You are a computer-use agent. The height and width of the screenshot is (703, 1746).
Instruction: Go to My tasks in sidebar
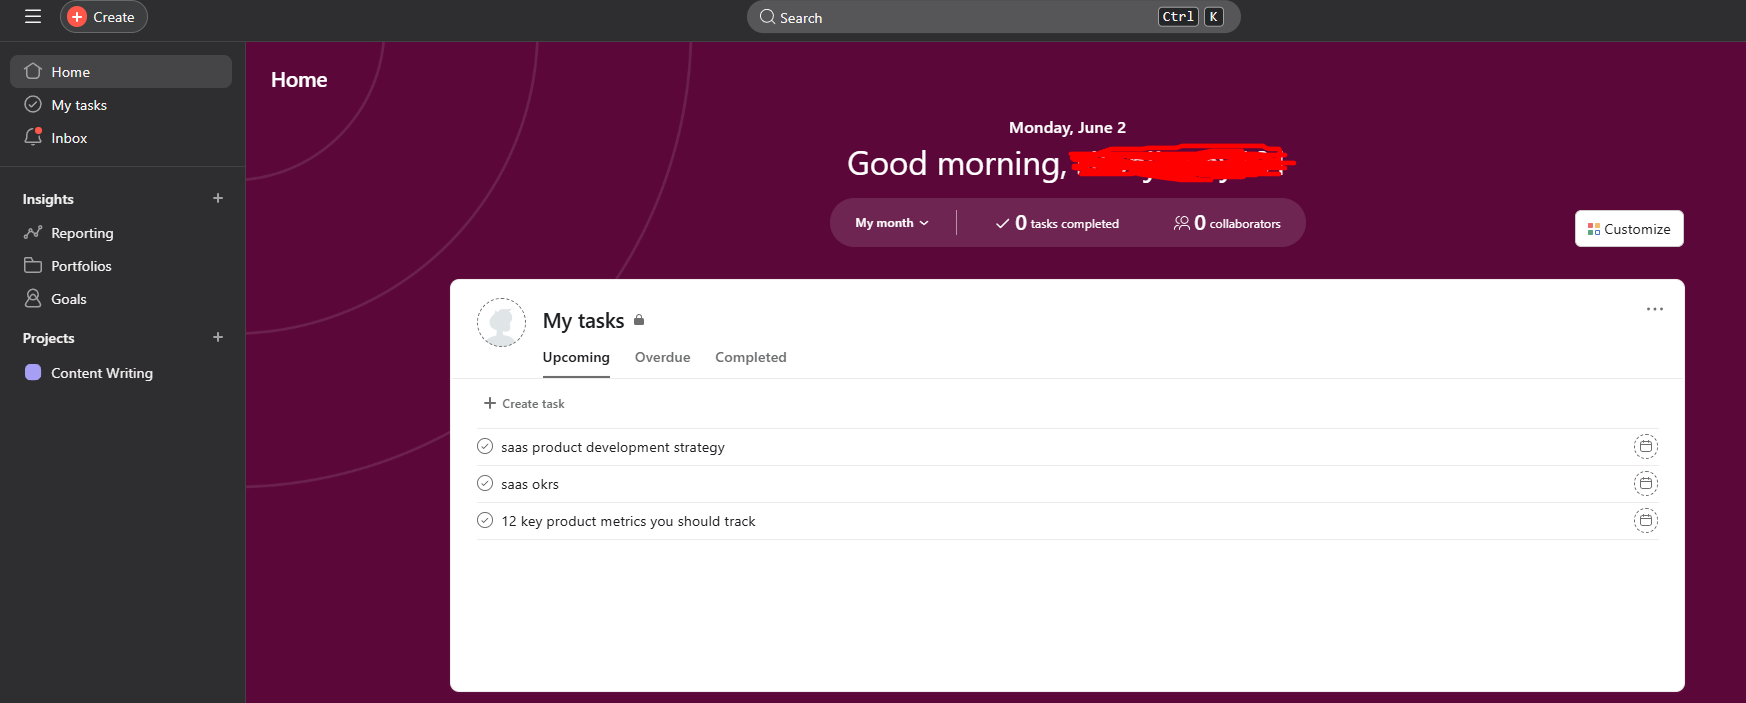point(121,105)
